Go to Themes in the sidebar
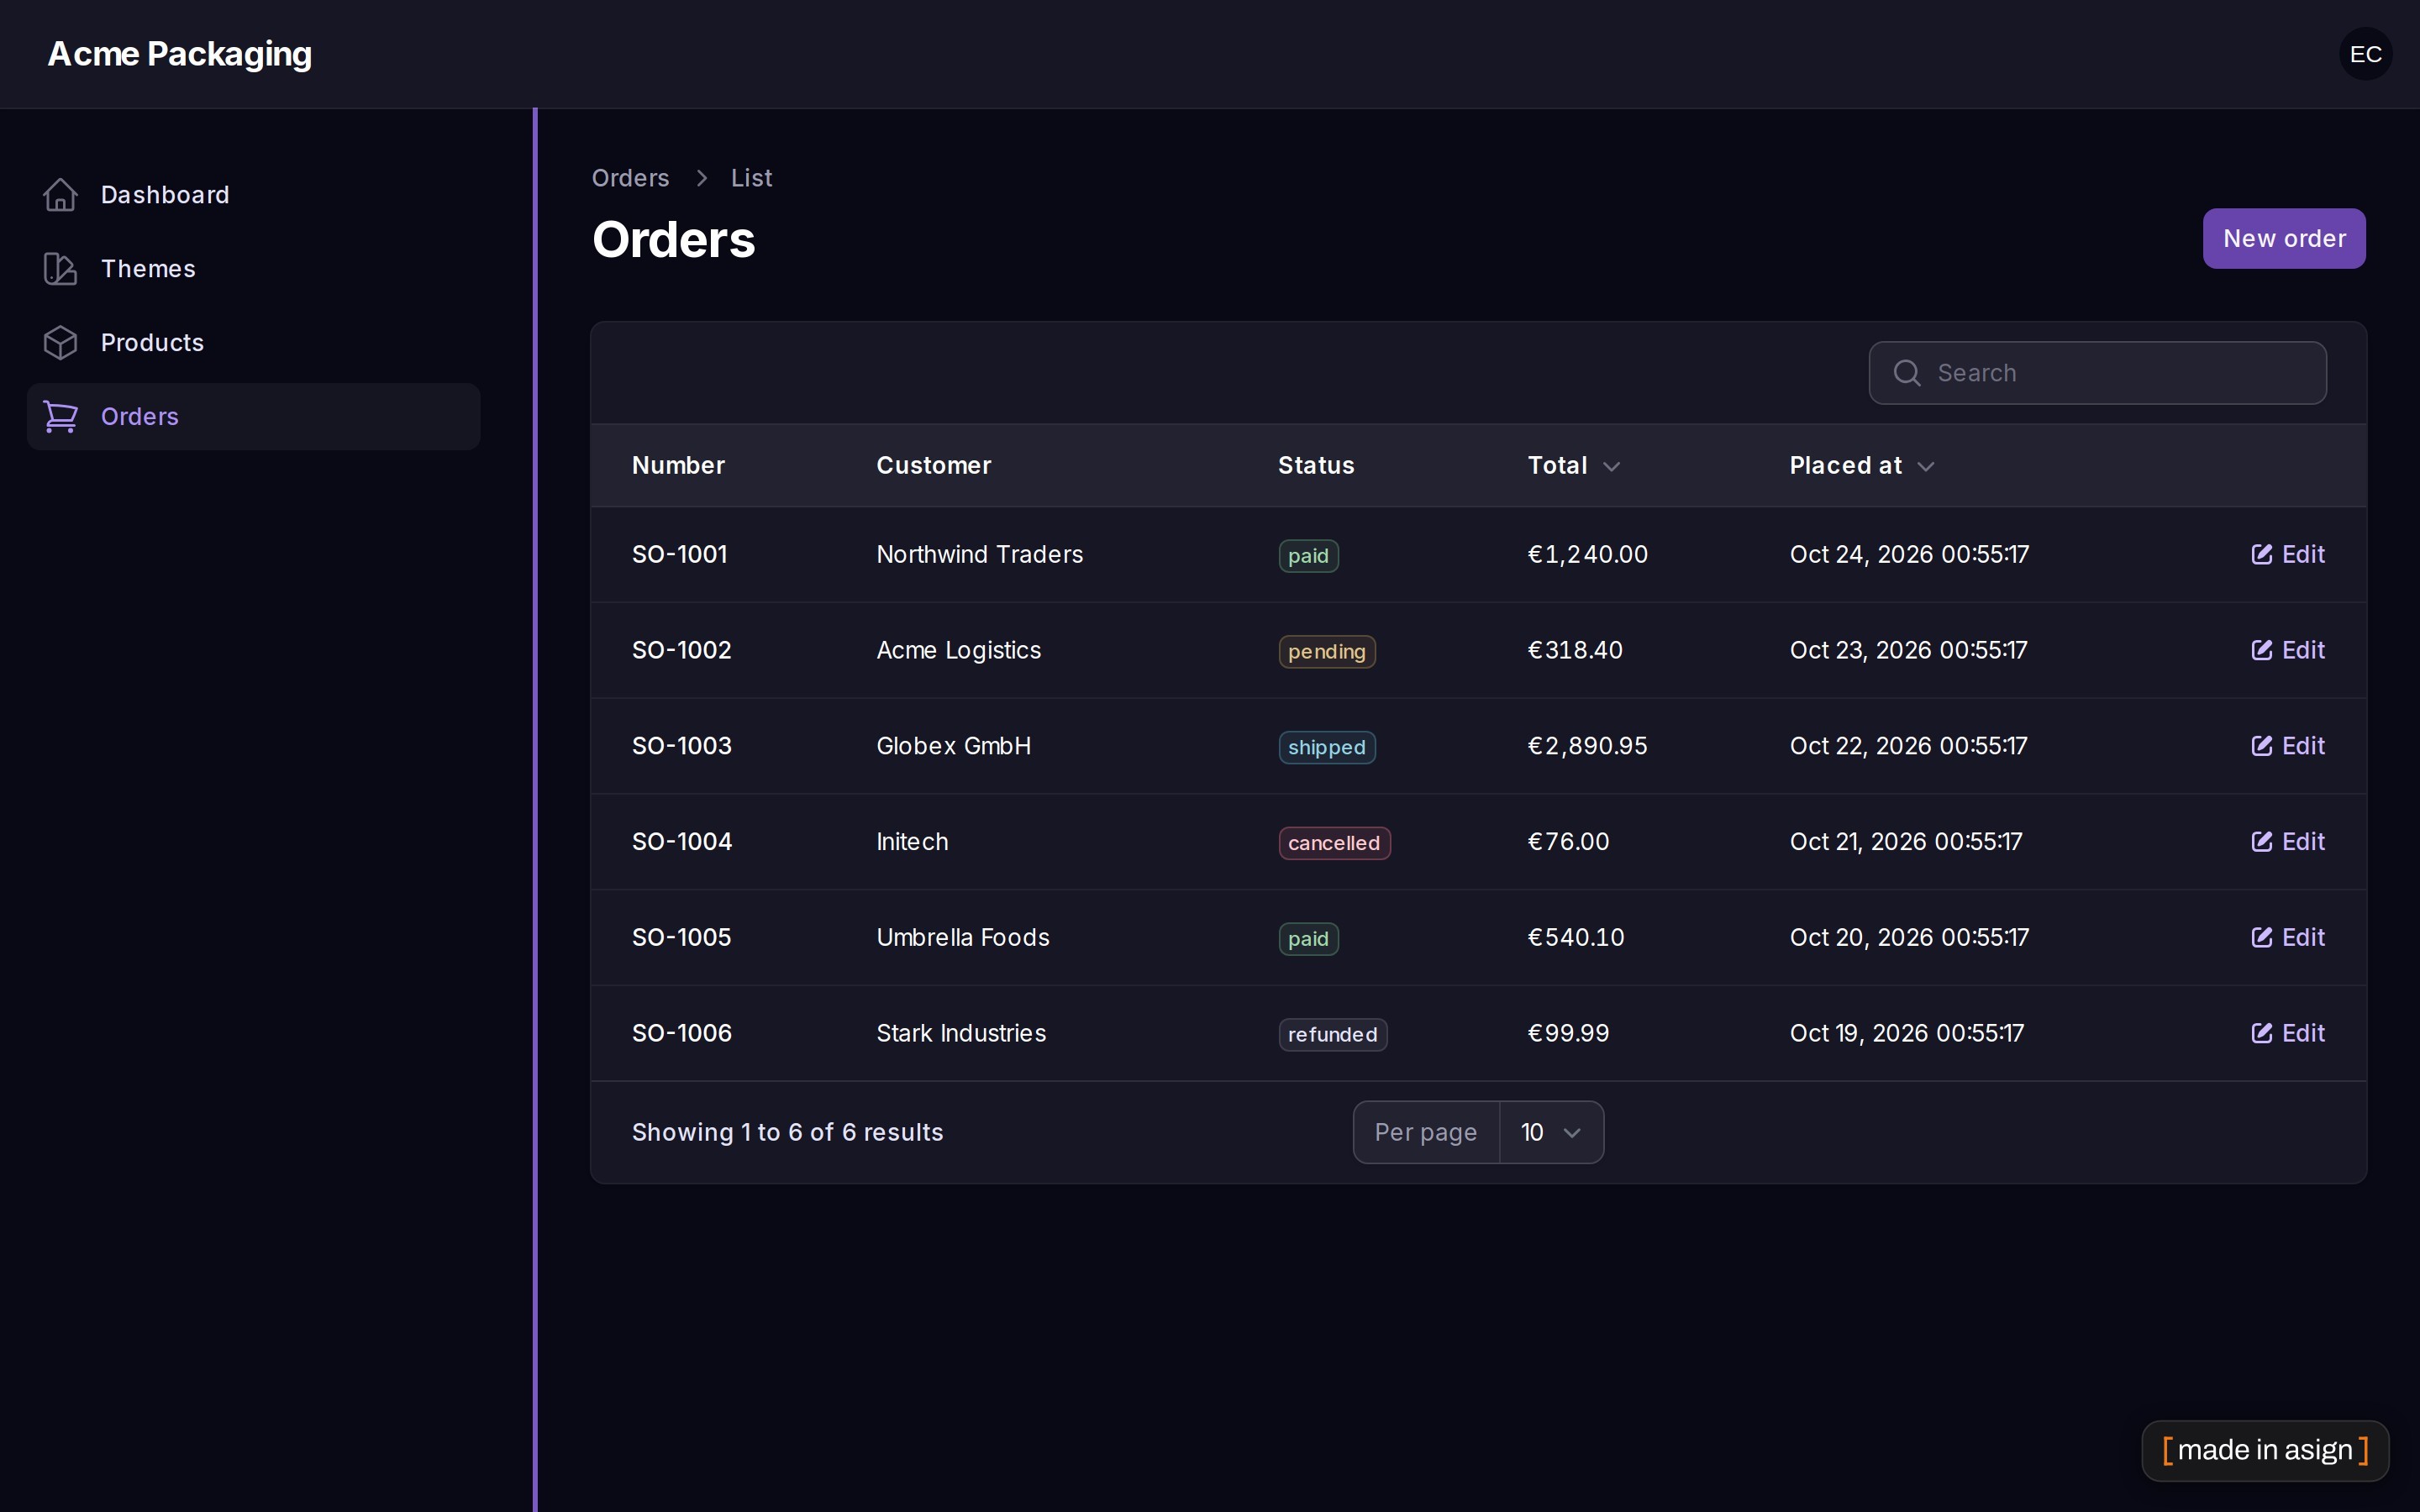 pos(253,269)
